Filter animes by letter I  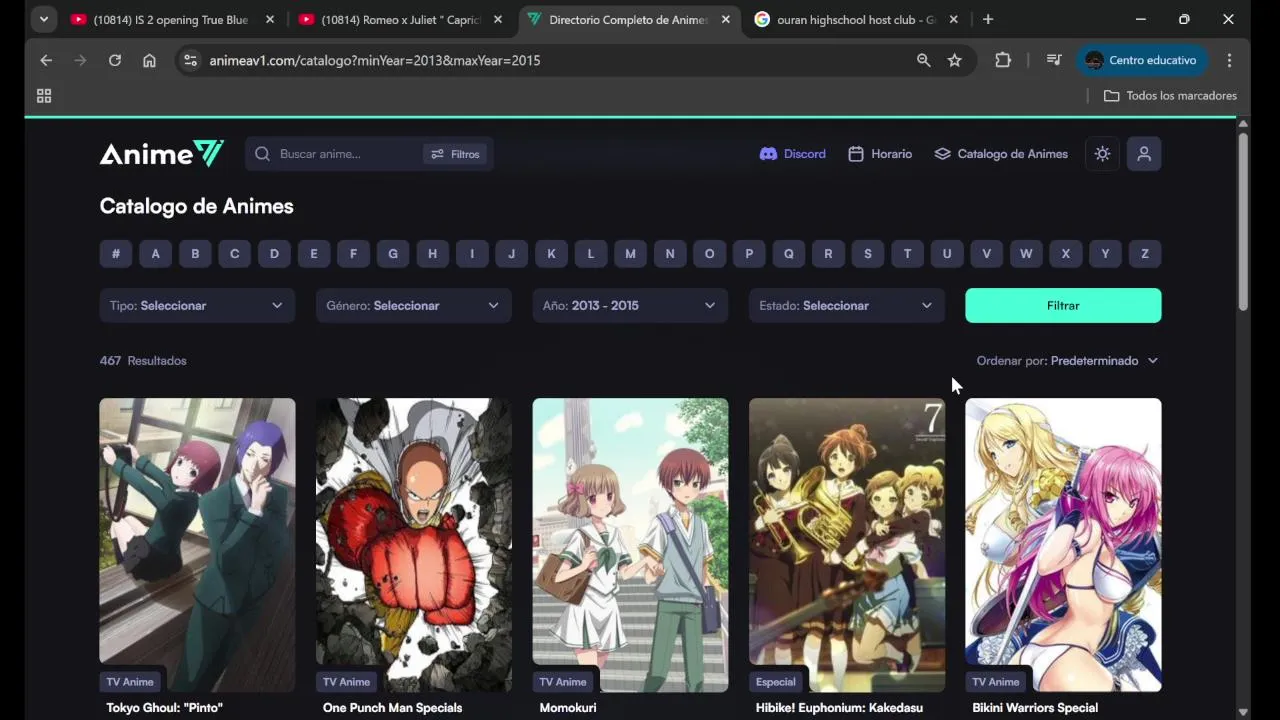(472, 254)
